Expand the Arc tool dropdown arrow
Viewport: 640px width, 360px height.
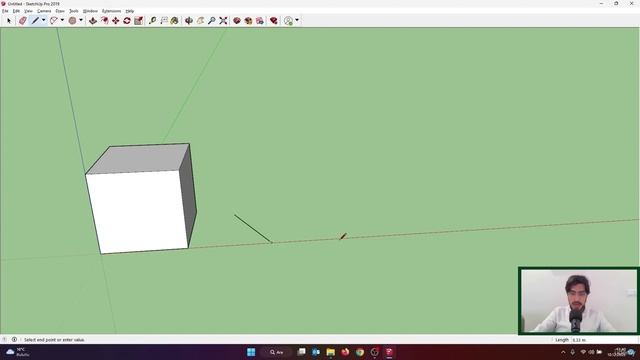tap(62, 20)
